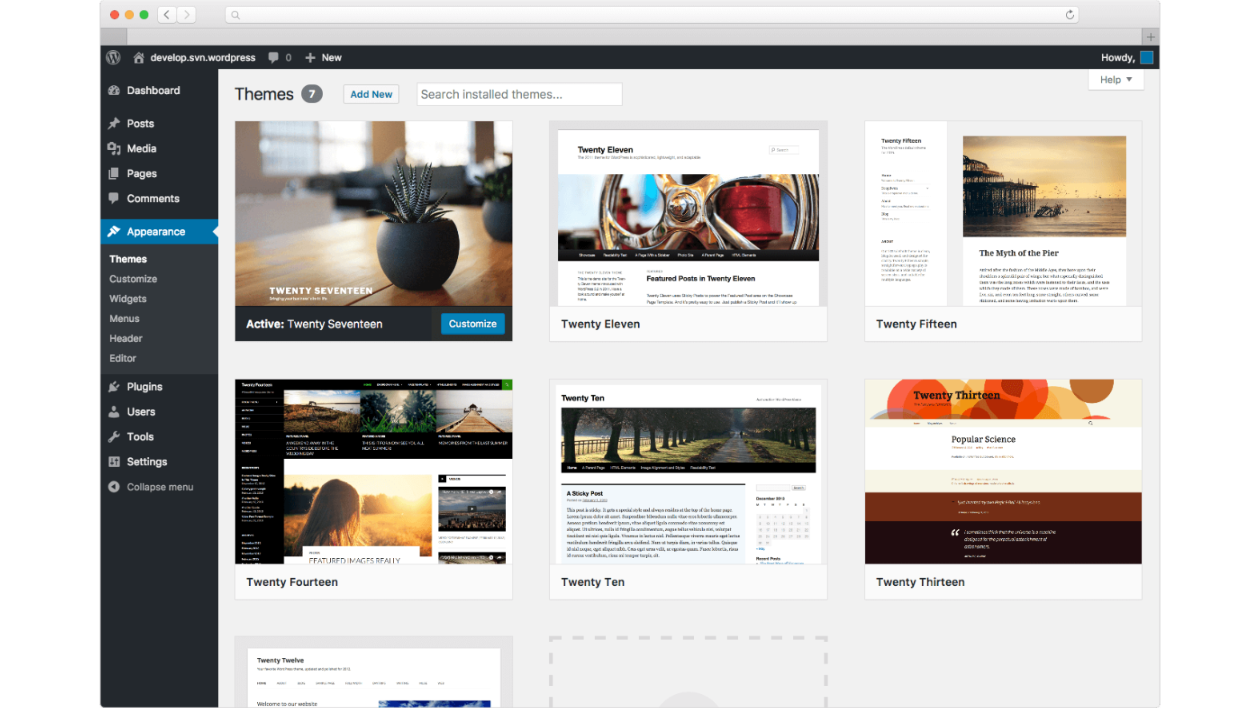Click the New label in admin bar
This screenshot has height=708, width=1260.
tap(331, 58)
